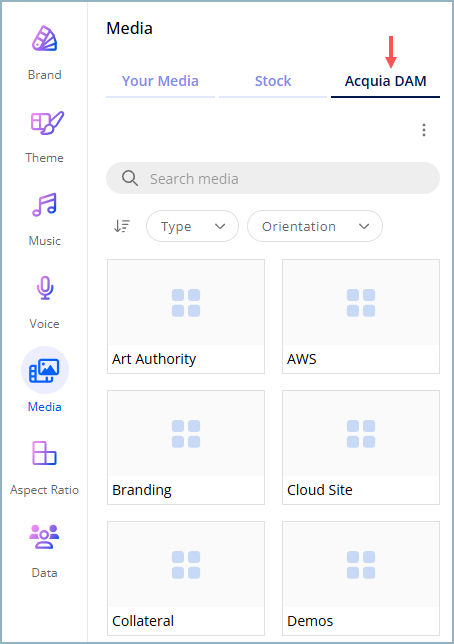Open the Brand panel icon
The height and width of the screenshot is (644, 454).
[44, 39]
